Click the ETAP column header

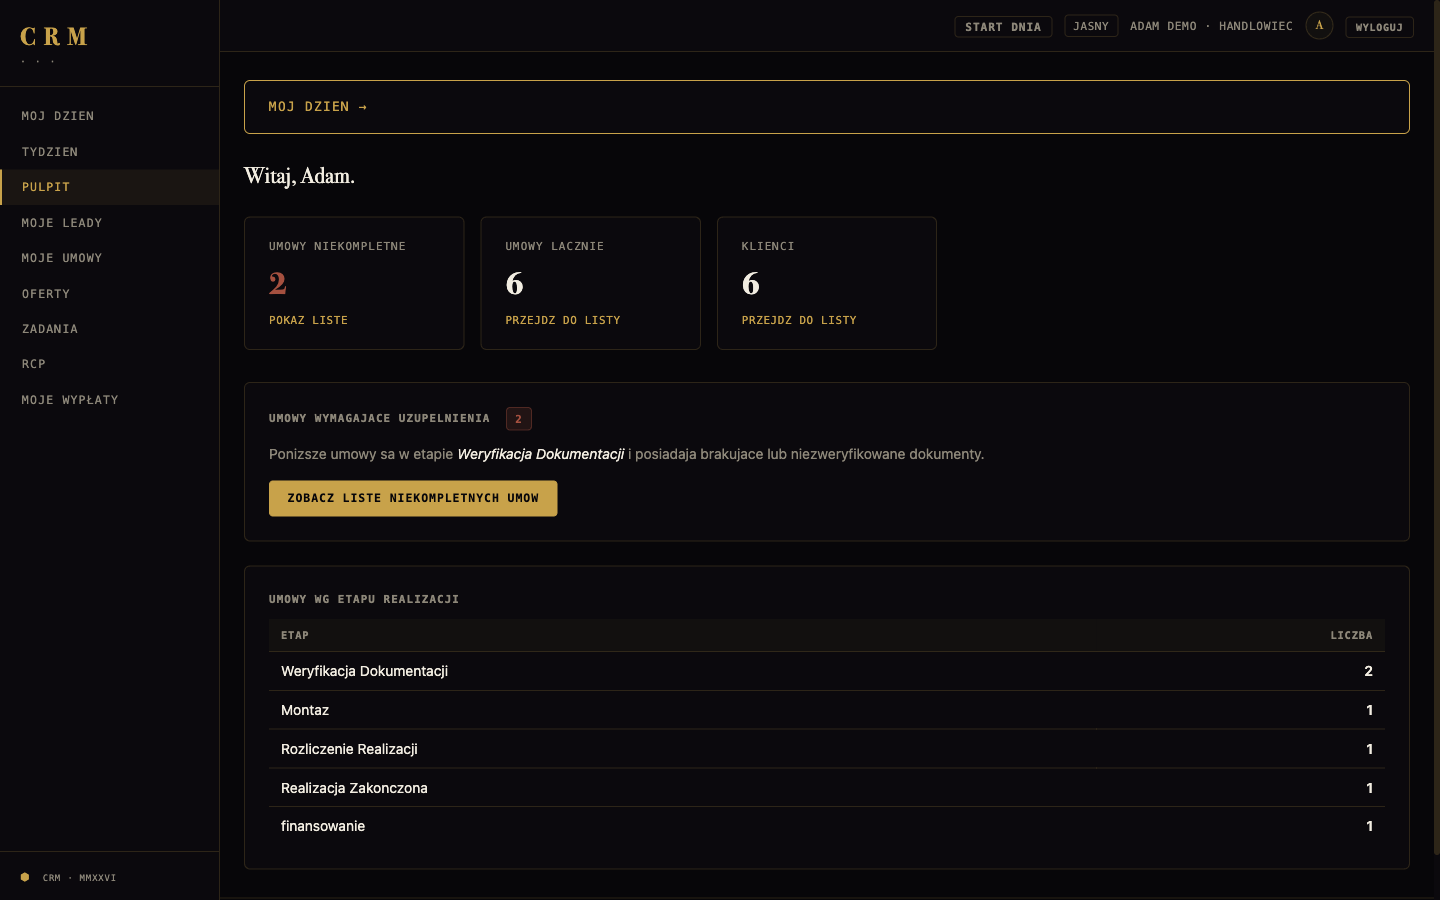[x=295, y=635]
